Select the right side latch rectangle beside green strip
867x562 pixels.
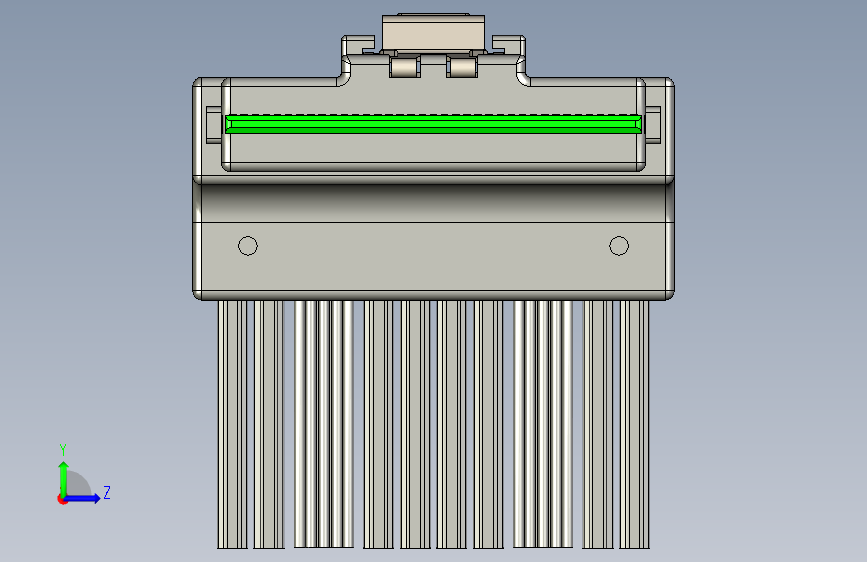pos(653,125)
